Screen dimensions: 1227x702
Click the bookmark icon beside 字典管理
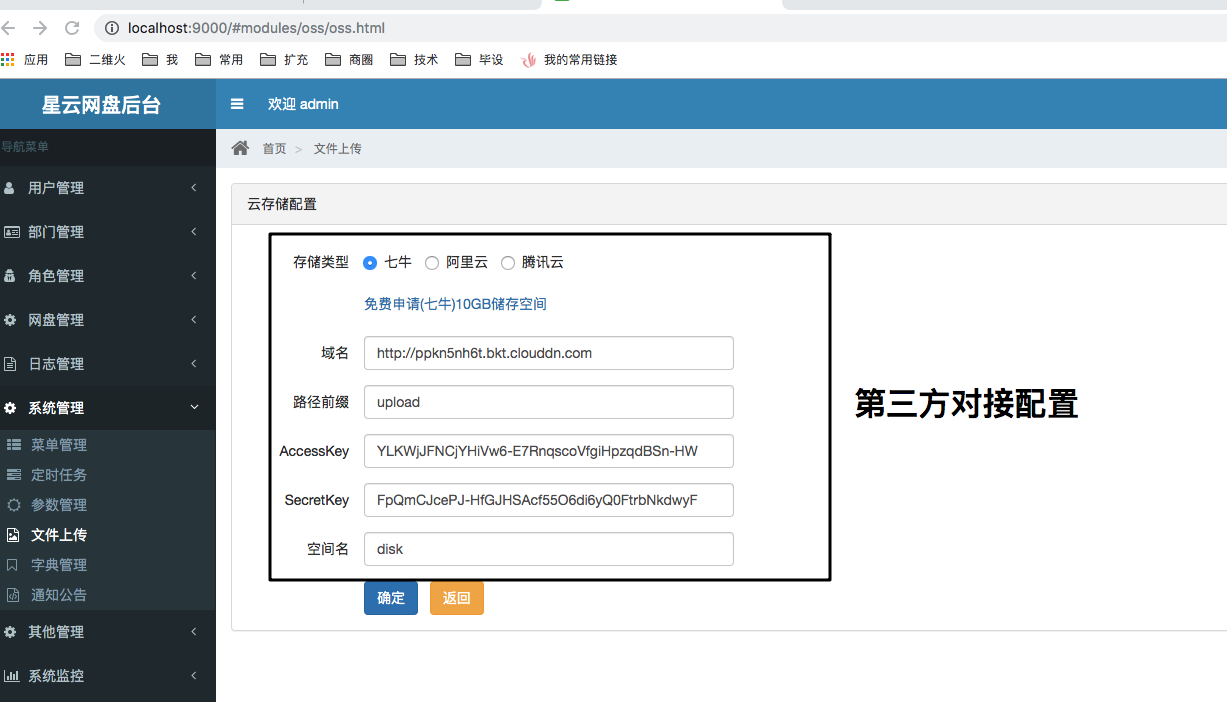[13, 565]
